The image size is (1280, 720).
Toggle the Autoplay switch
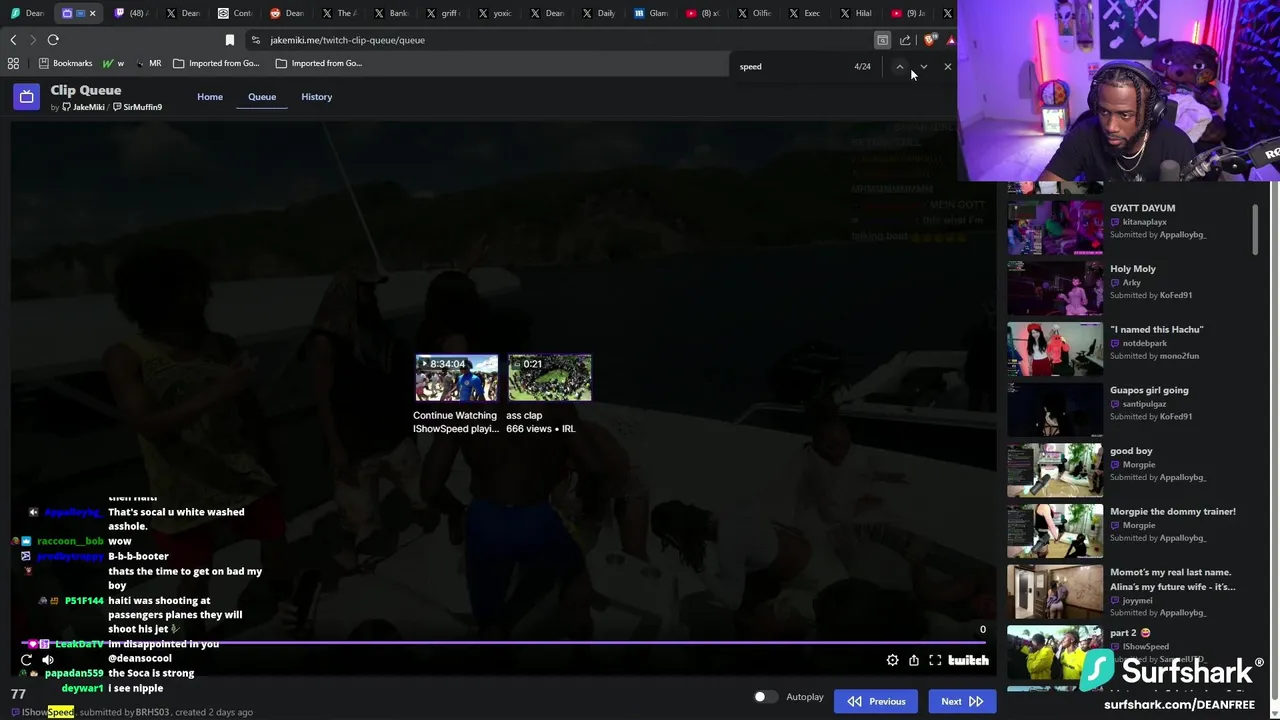[765, 697]
